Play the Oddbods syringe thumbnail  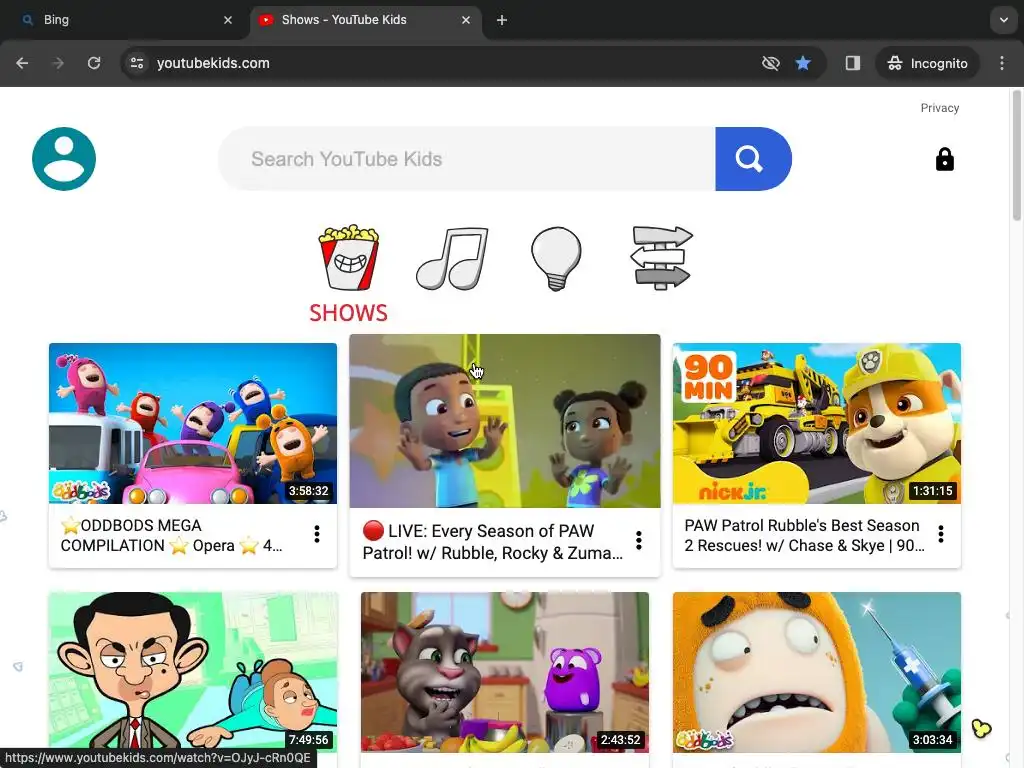(816, 672)
